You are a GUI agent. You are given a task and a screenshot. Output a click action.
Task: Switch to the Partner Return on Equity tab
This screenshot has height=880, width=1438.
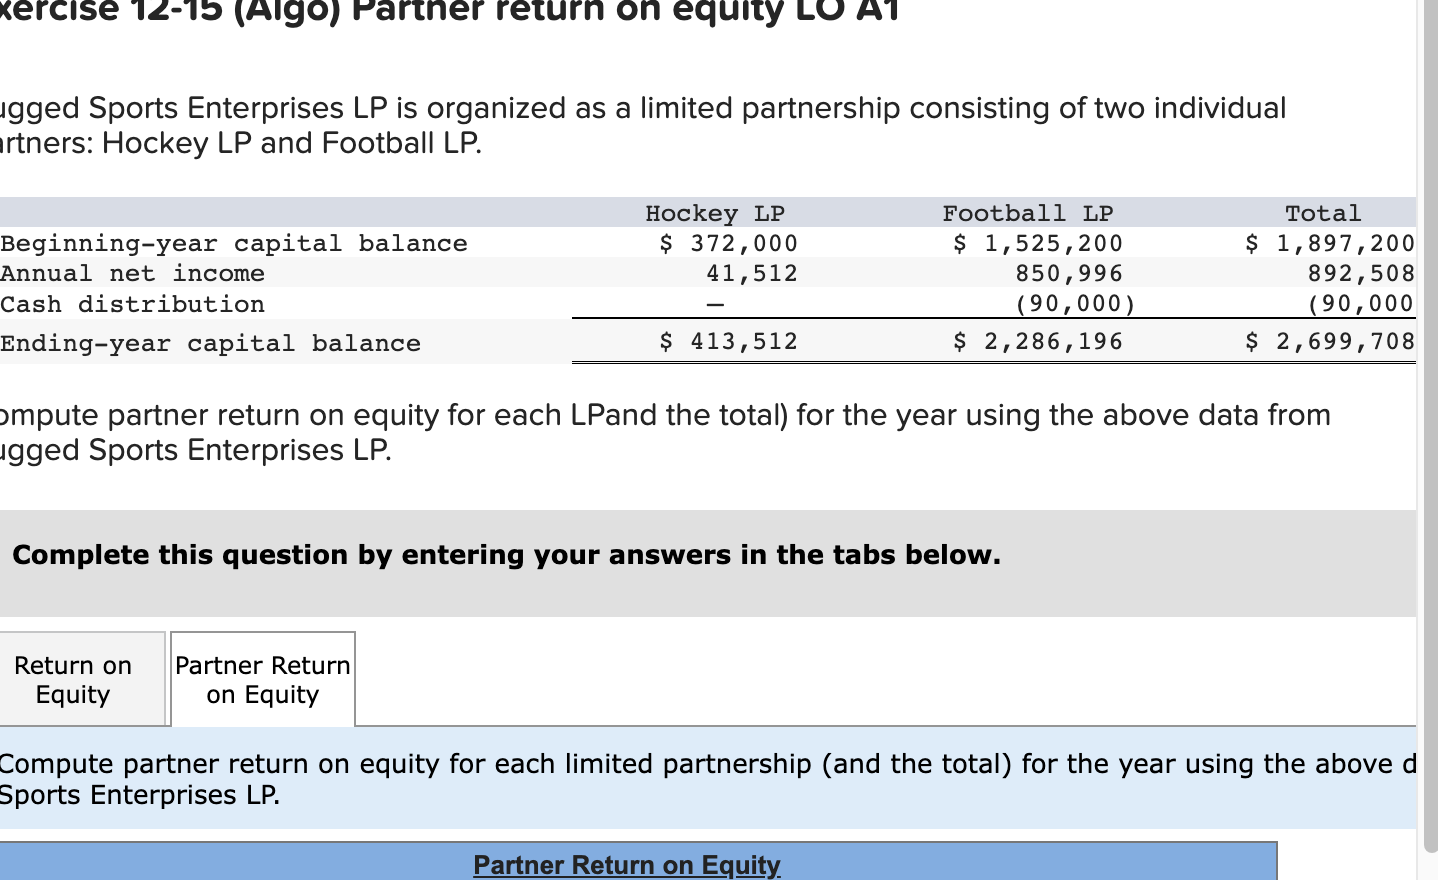click(x=262, y=678)
